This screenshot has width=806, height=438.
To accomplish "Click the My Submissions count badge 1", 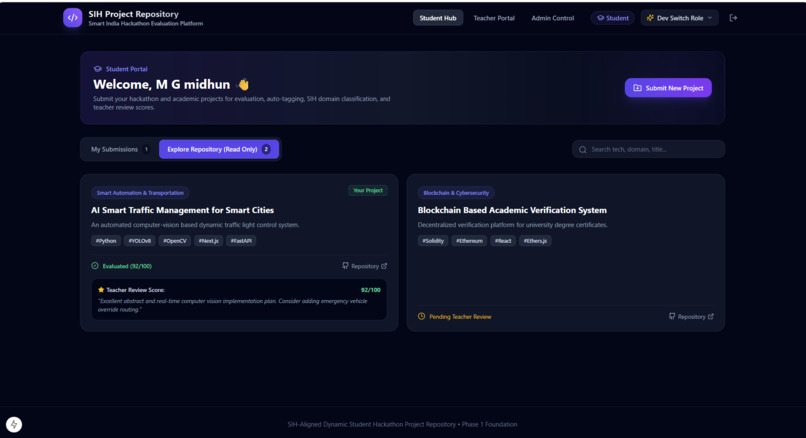I will click(146, 149).
